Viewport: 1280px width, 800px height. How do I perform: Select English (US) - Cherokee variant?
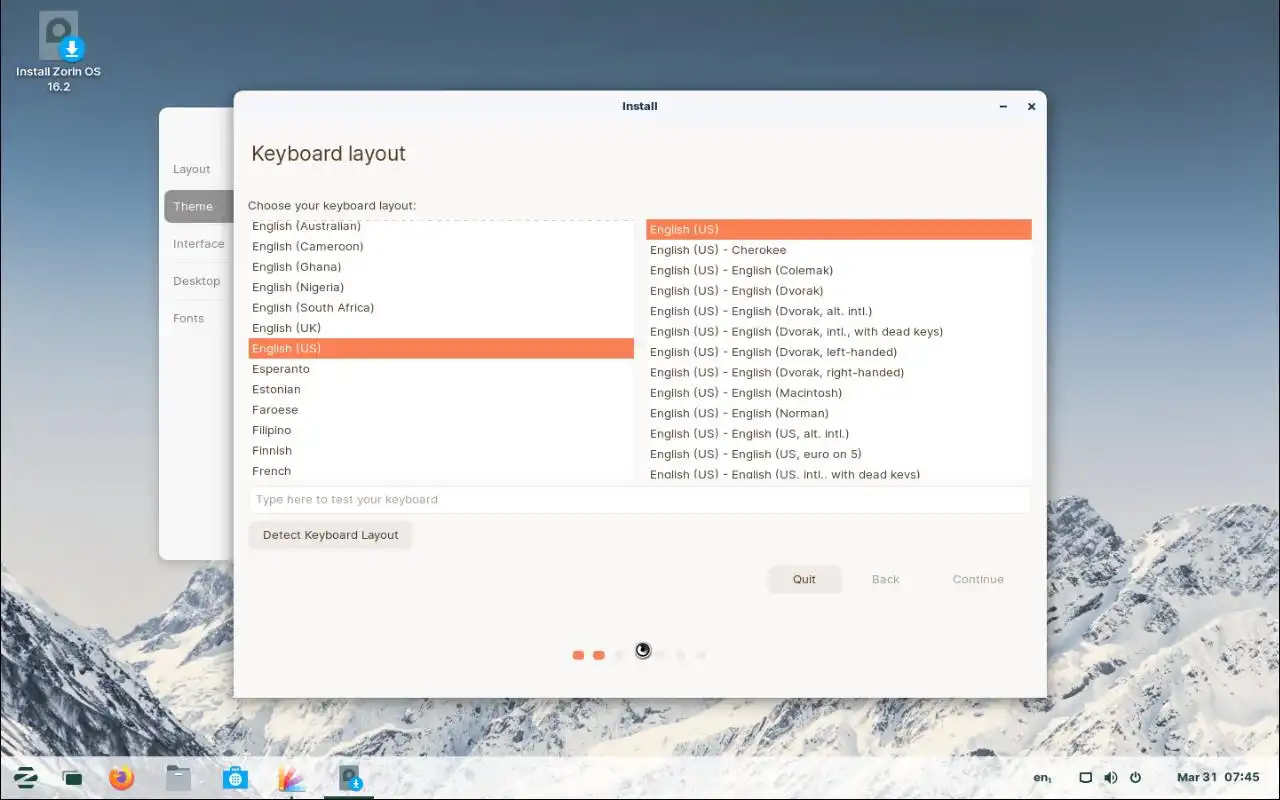839,250
